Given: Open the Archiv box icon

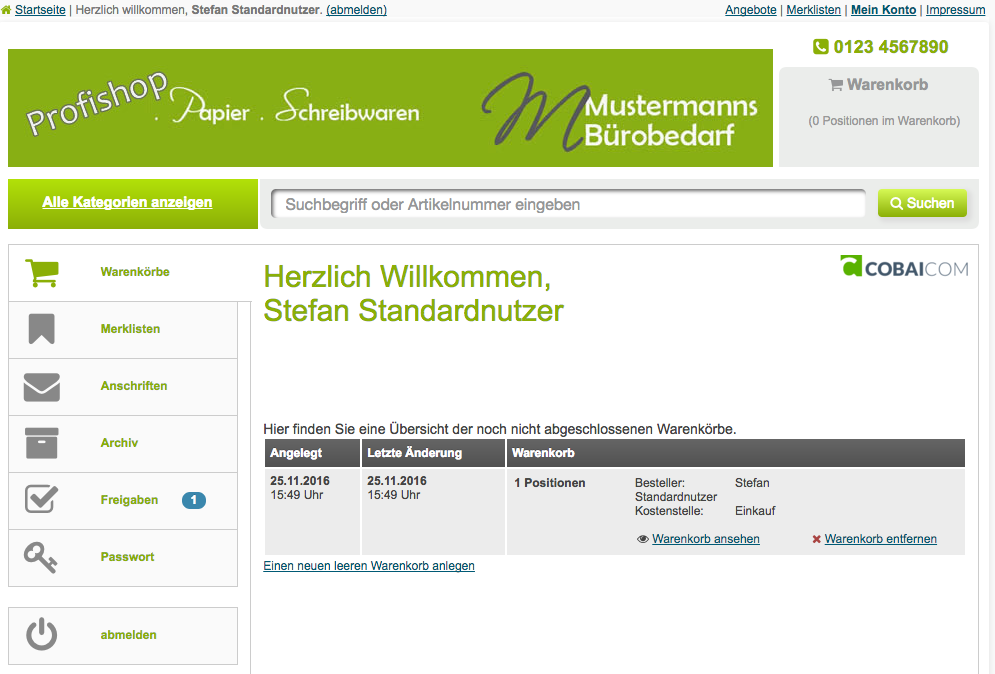Looking at the screenshot, I should coord(41,442).
